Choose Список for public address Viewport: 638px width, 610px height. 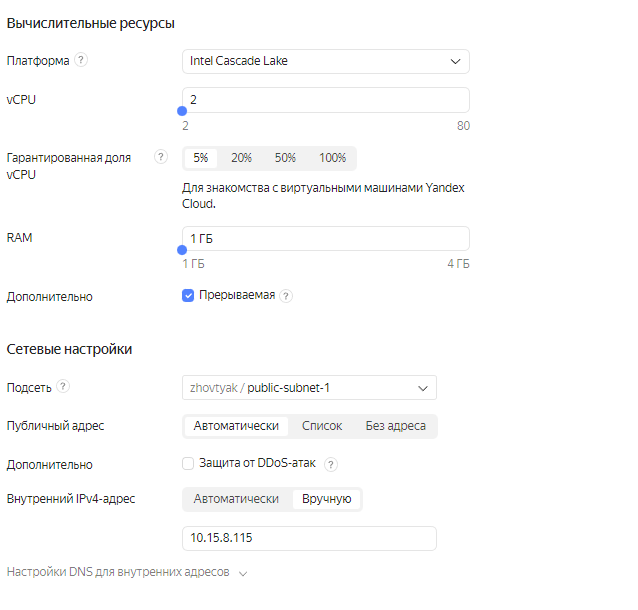[x=322, y=426]
